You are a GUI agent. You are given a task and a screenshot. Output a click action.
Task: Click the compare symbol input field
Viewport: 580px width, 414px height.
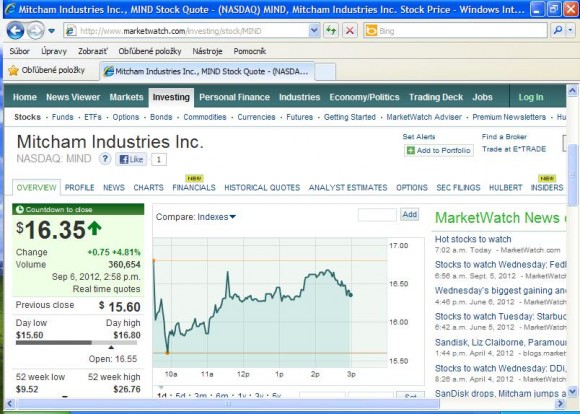pyautogui.click(x=377, y=215)
